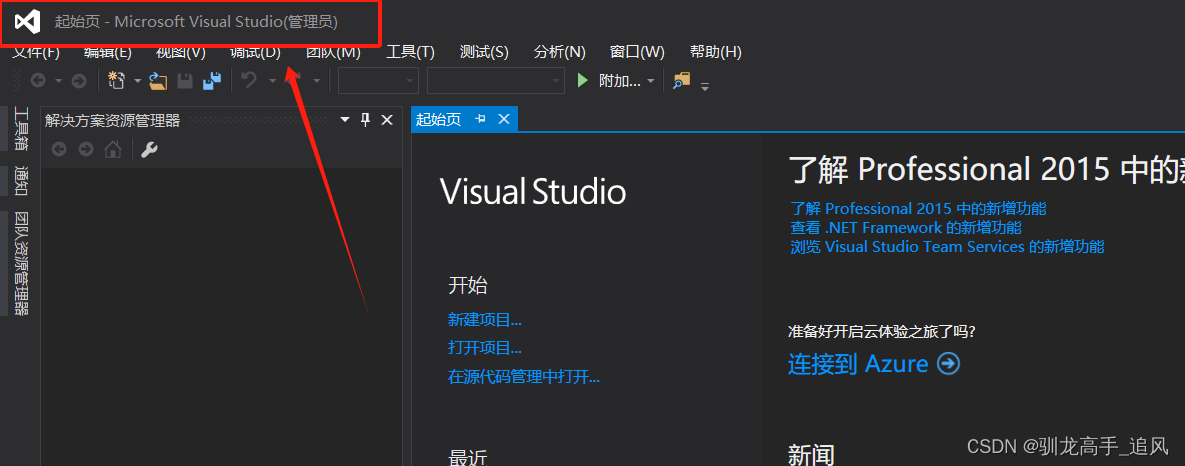Click 查看 .NET Framework 的新增功能 link

pyautogui.click(x=906, y=227)
